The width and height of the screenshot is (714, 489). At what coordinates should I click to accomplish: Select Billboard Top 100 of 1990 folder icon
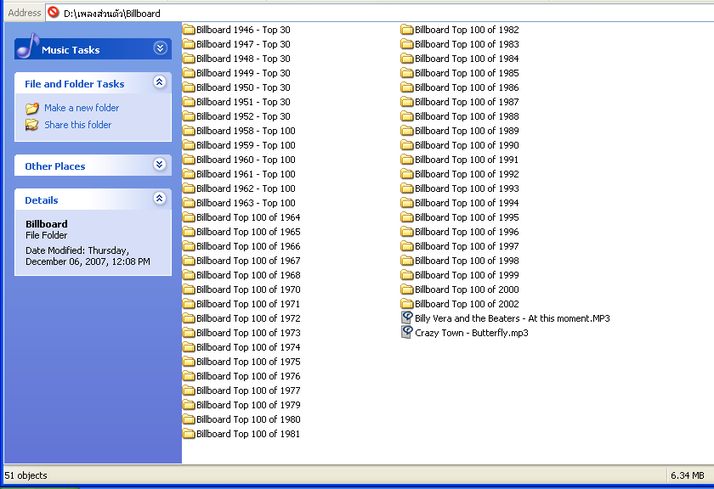pos(407,145)
